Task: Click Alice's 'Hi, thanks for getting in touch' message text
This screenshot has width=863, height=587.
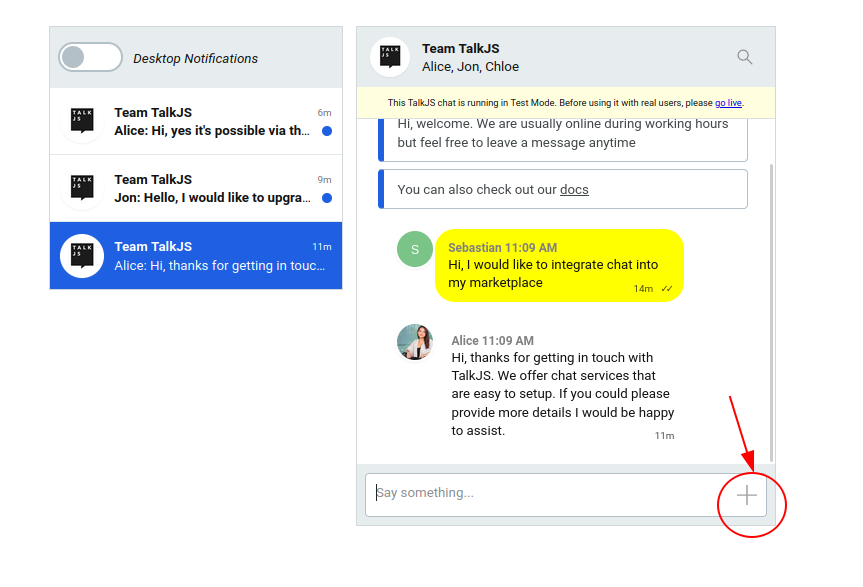Action: [562, 394]
